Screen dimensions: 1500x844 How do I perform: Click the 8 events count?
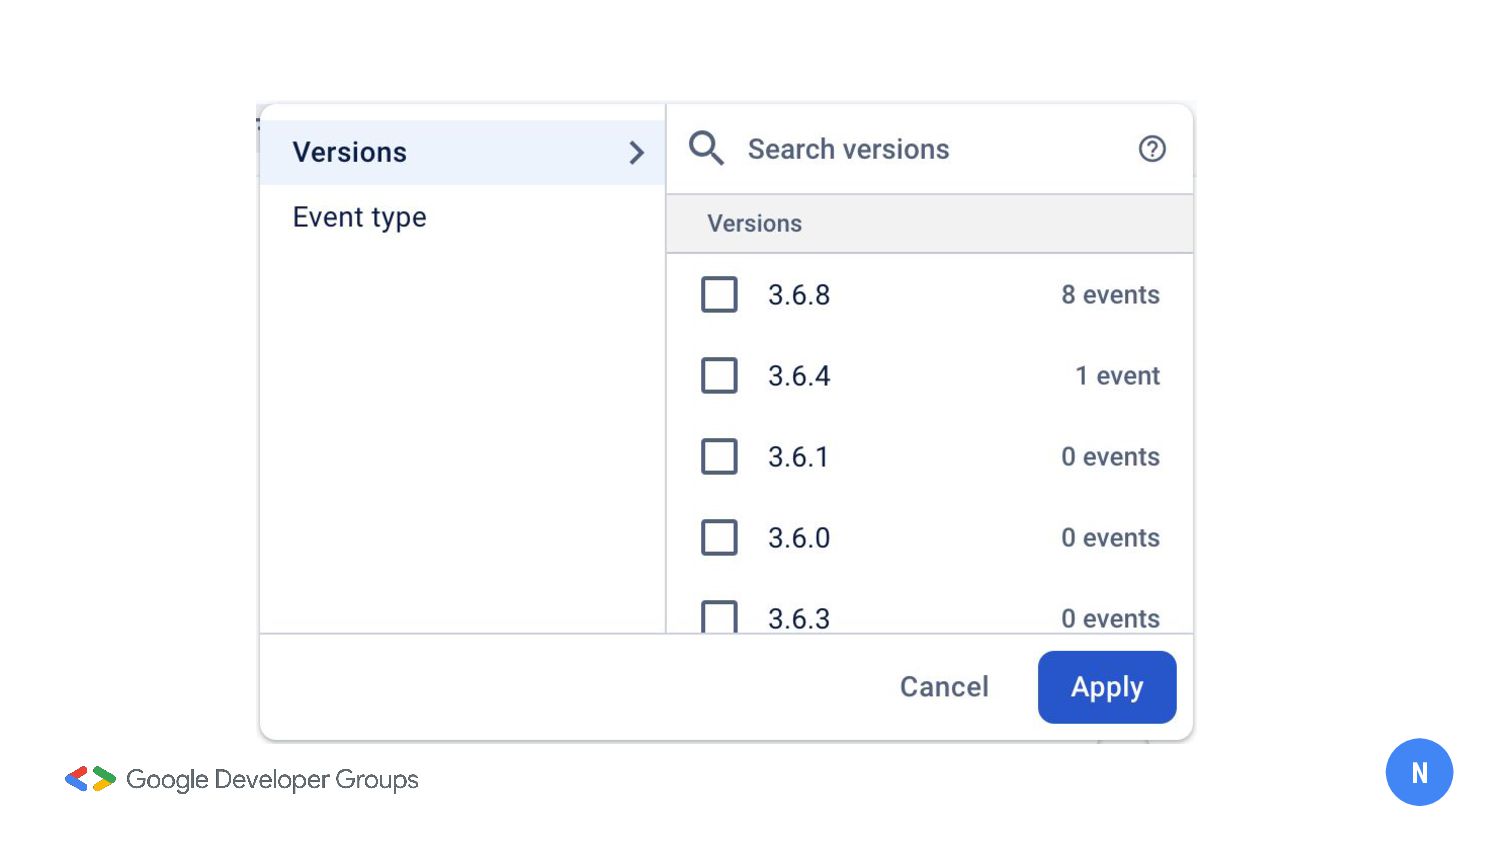[x=1110, y=295]
